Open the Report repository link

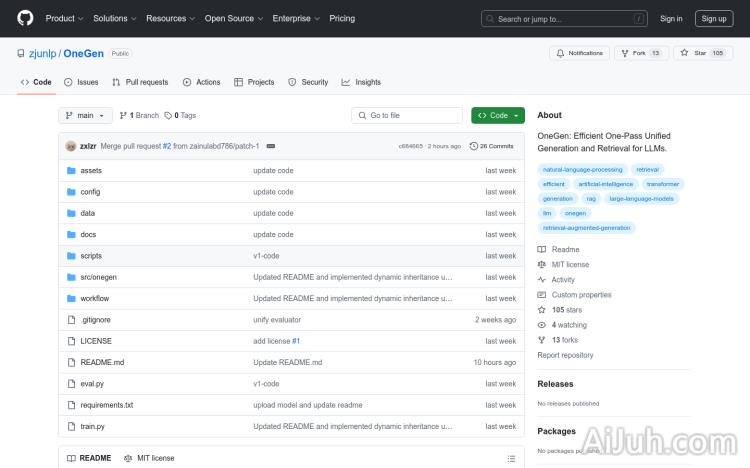coord(565,355)
